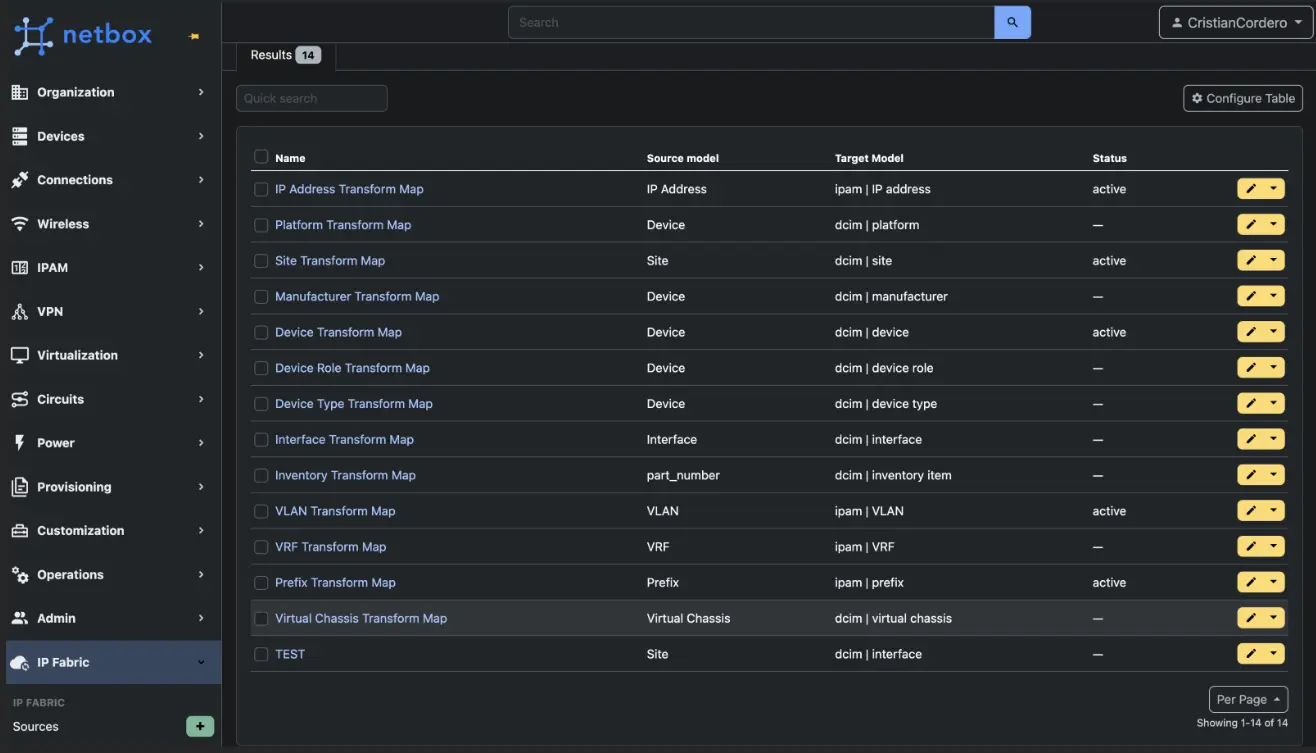Edit the IP Address Transform Map pencil icon
The image size is (1316, 753).
click(1250, 189)
